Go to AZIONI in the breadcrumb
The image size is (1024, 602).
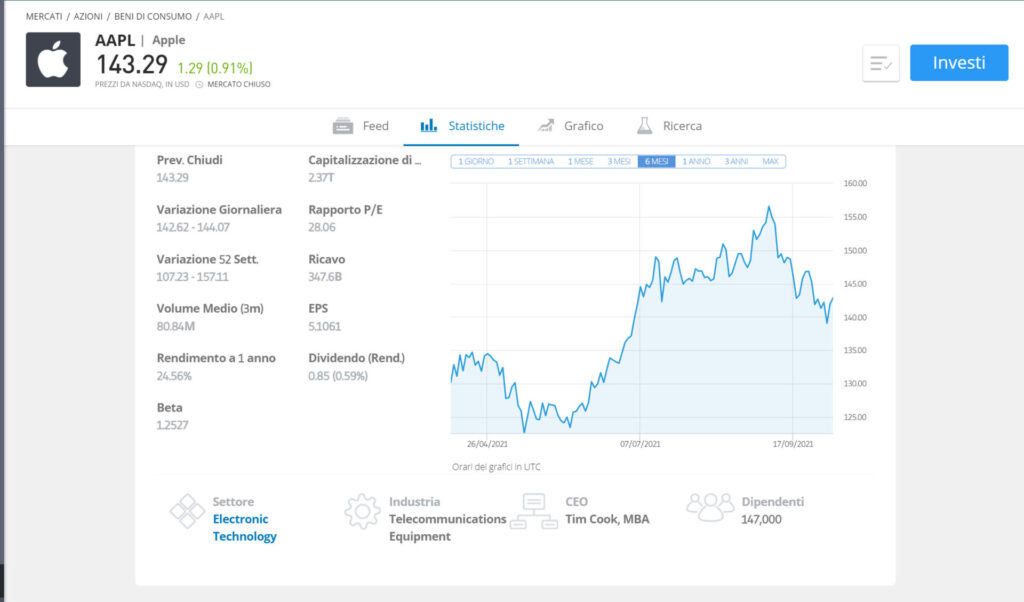coord(88,16)
